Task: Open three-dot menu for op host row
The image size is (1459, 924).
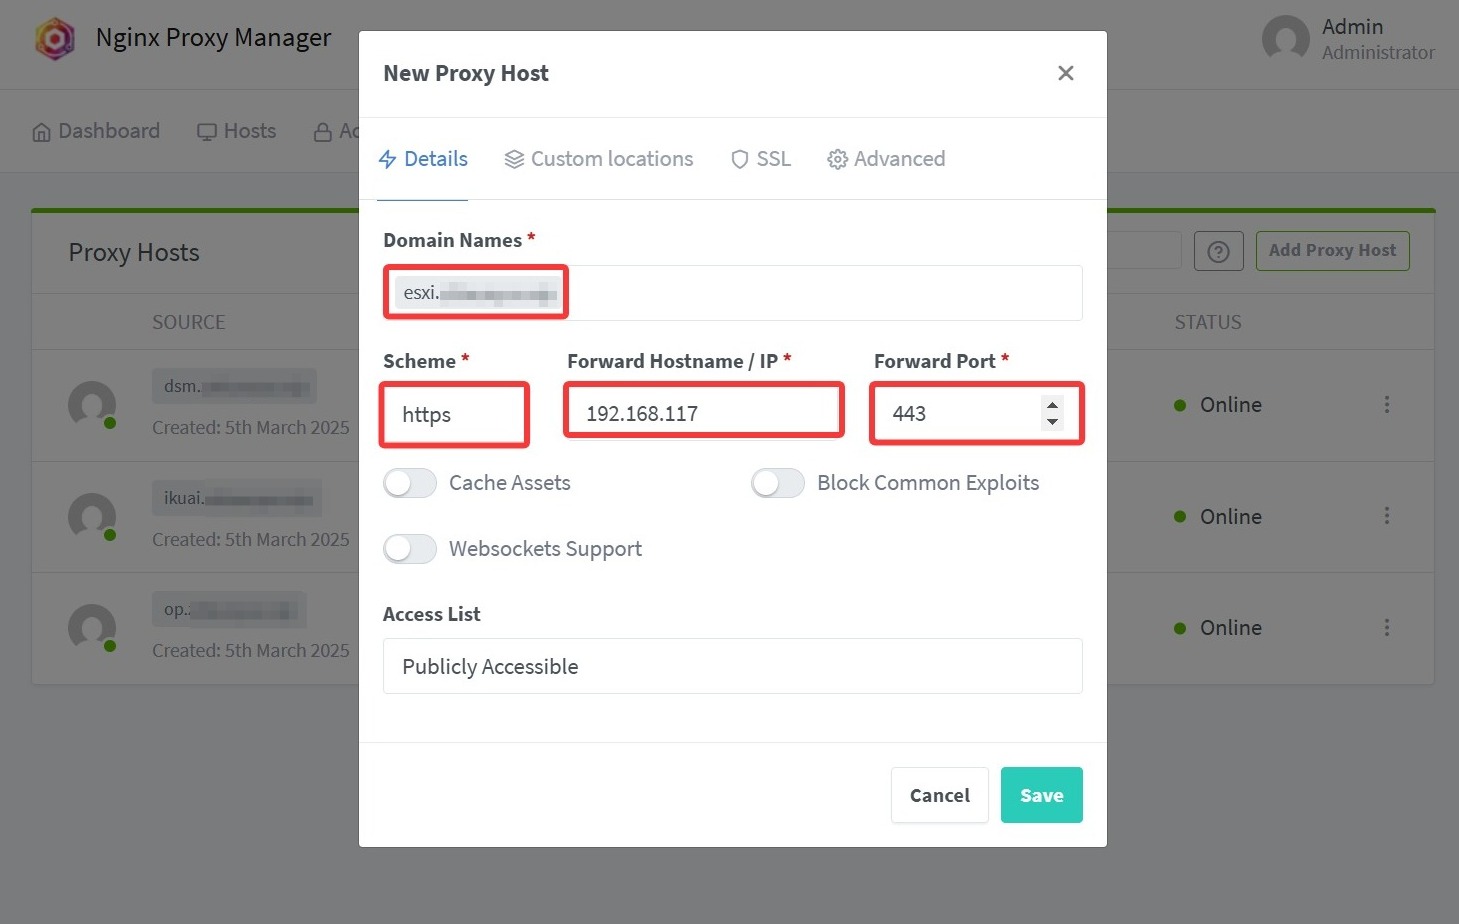Action: (1386, 628)
